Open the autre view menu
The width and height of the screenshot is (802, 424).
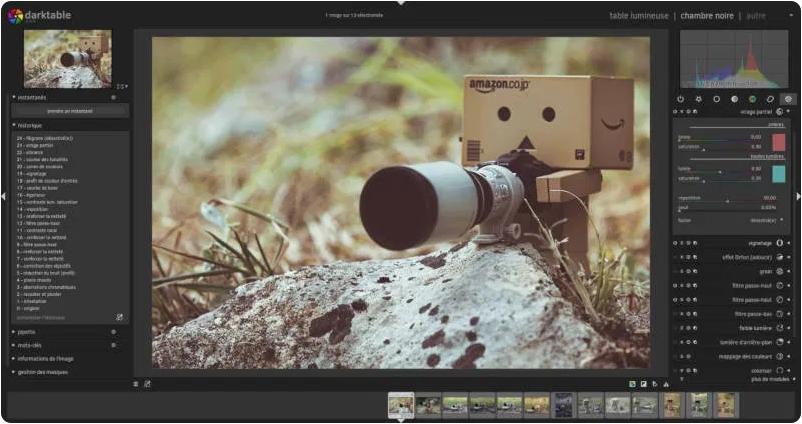(756, 16)
